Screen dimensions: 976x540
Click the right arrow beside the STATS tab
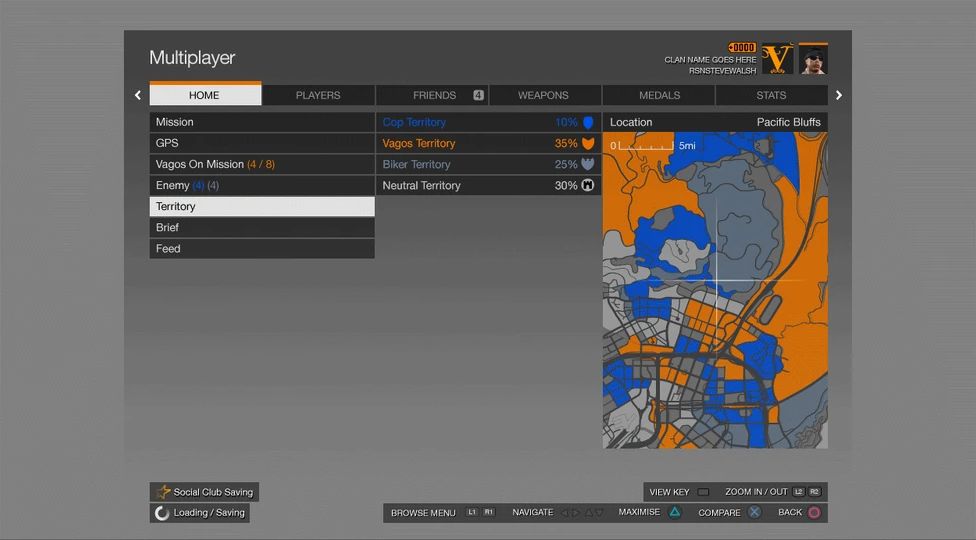point(838,95)
